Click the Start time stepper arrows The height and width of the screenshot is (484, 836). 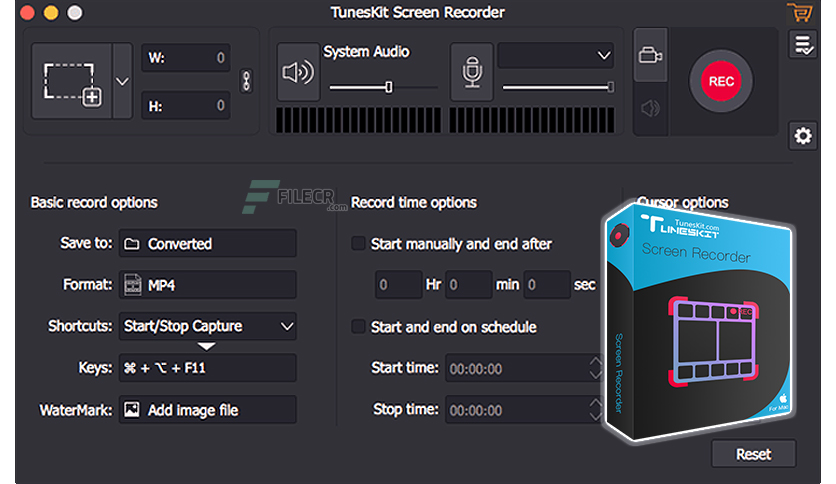[596, 368]
